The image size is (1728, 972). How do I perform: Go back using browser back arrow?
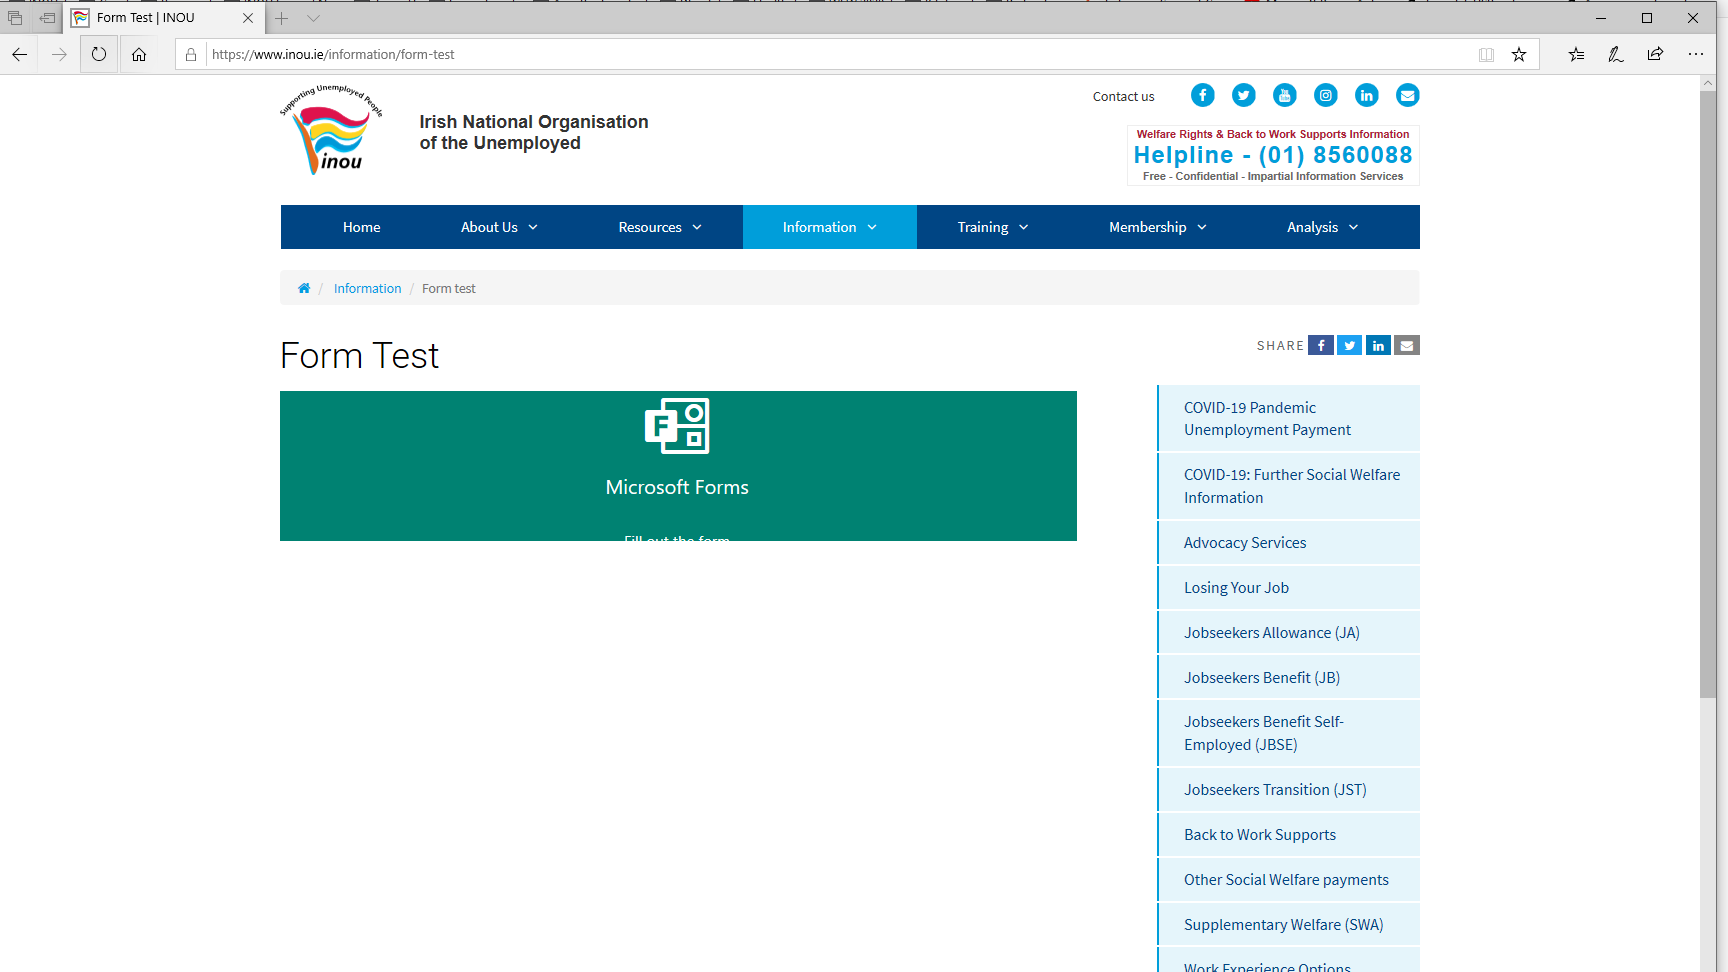pyautogui.click(x=19, y=54)
